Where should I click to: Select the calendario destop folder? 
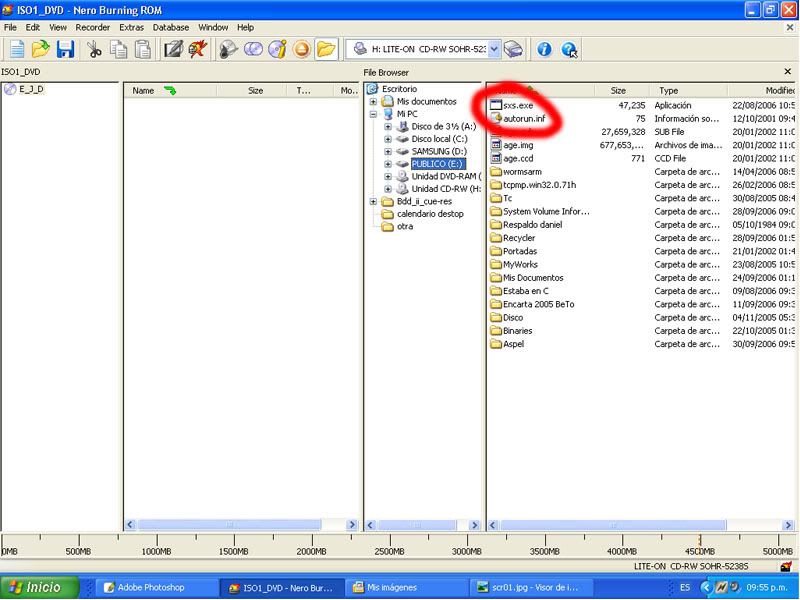(430, 214)
